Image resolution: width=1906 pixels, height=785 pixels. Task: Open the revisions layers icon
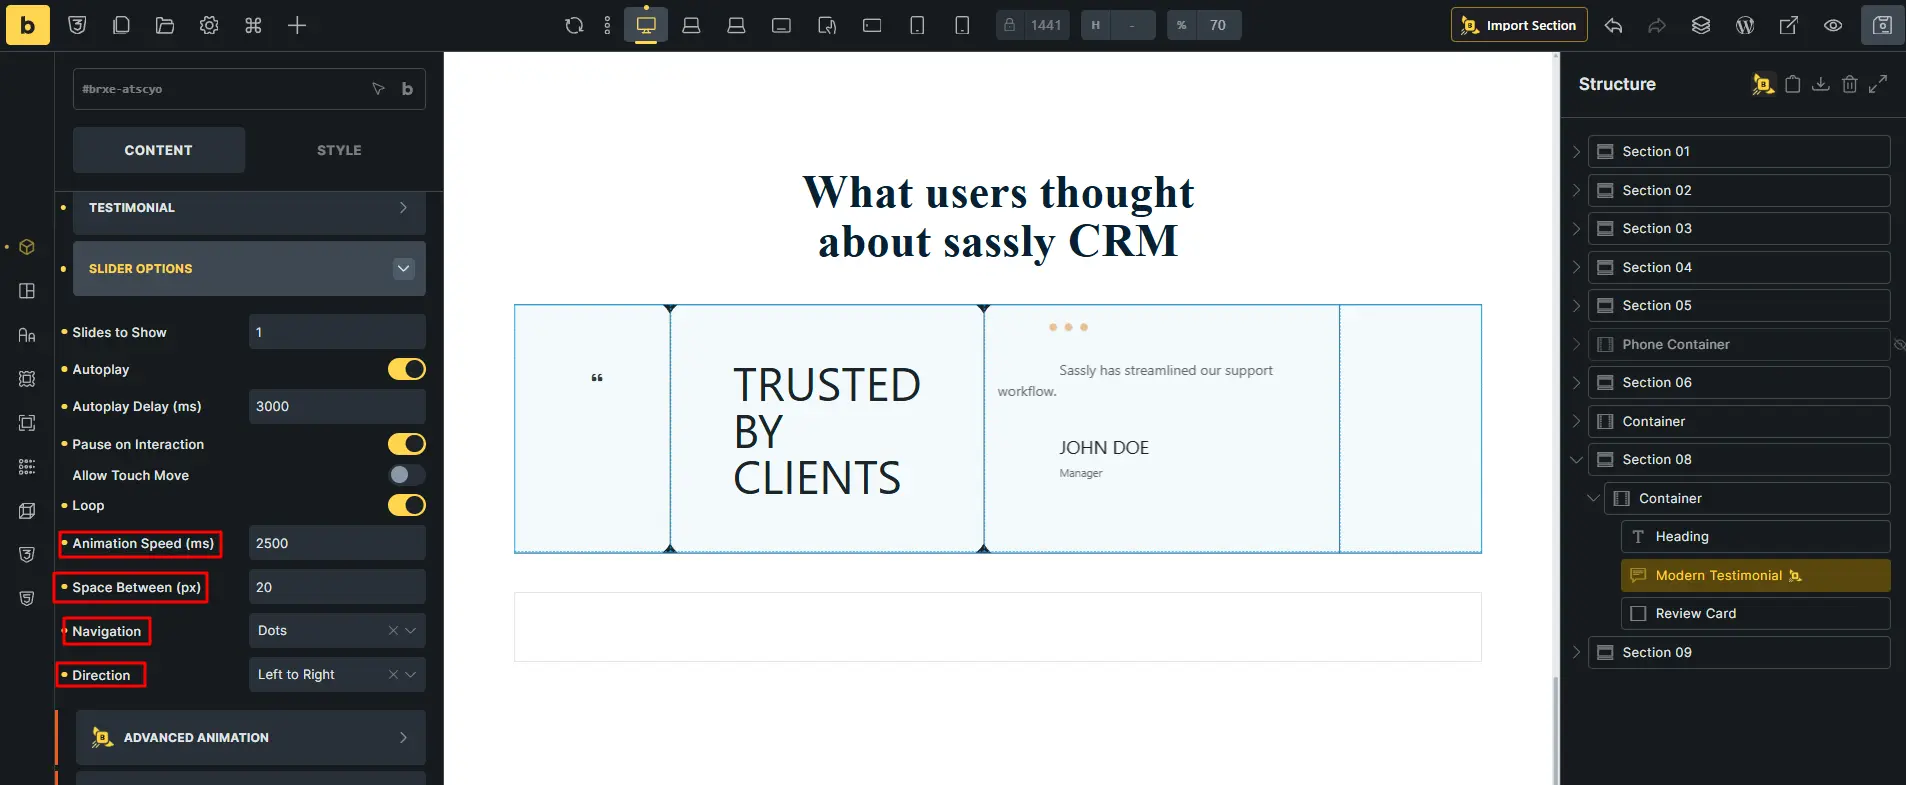coord(1701,25)
